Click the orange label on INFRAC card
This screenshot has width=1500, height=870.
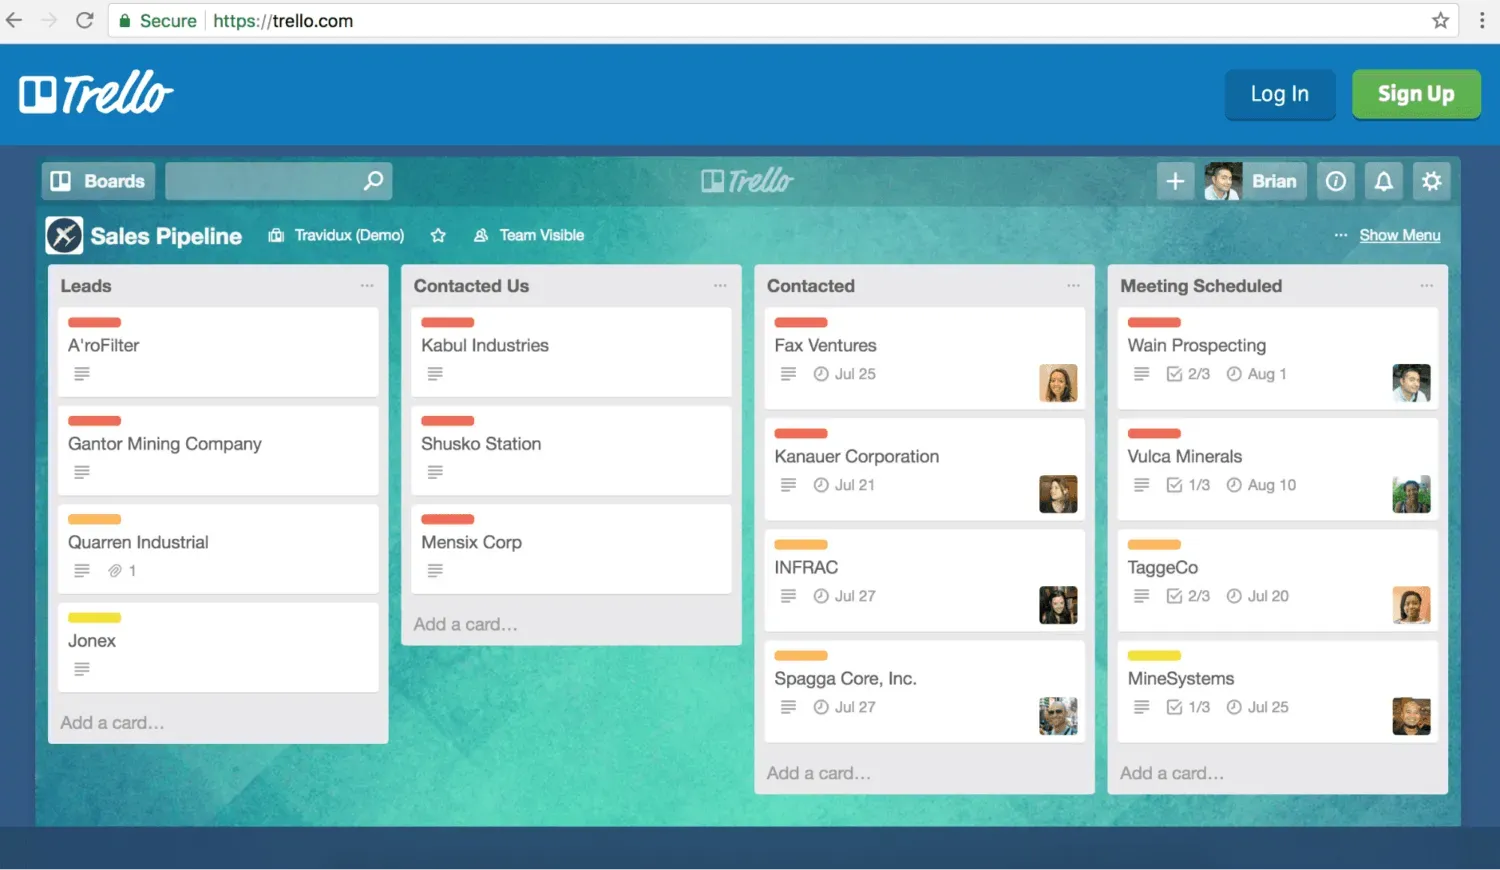point(800,544)
